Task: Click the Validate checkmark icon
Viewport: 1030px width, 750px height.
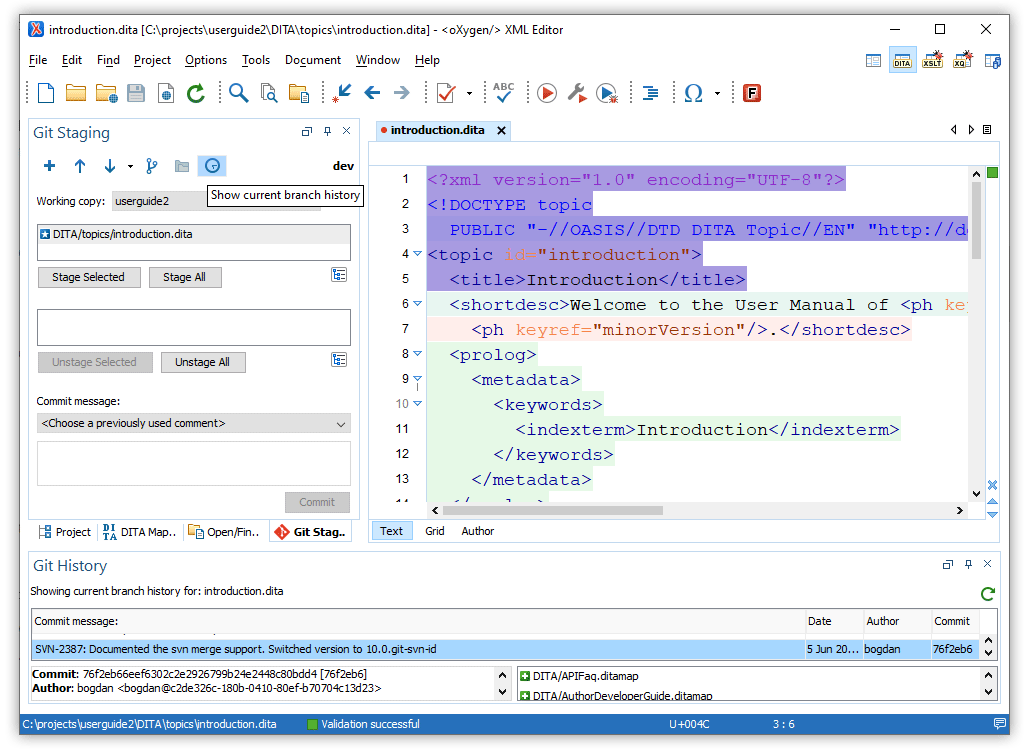Action: point(446,93)
